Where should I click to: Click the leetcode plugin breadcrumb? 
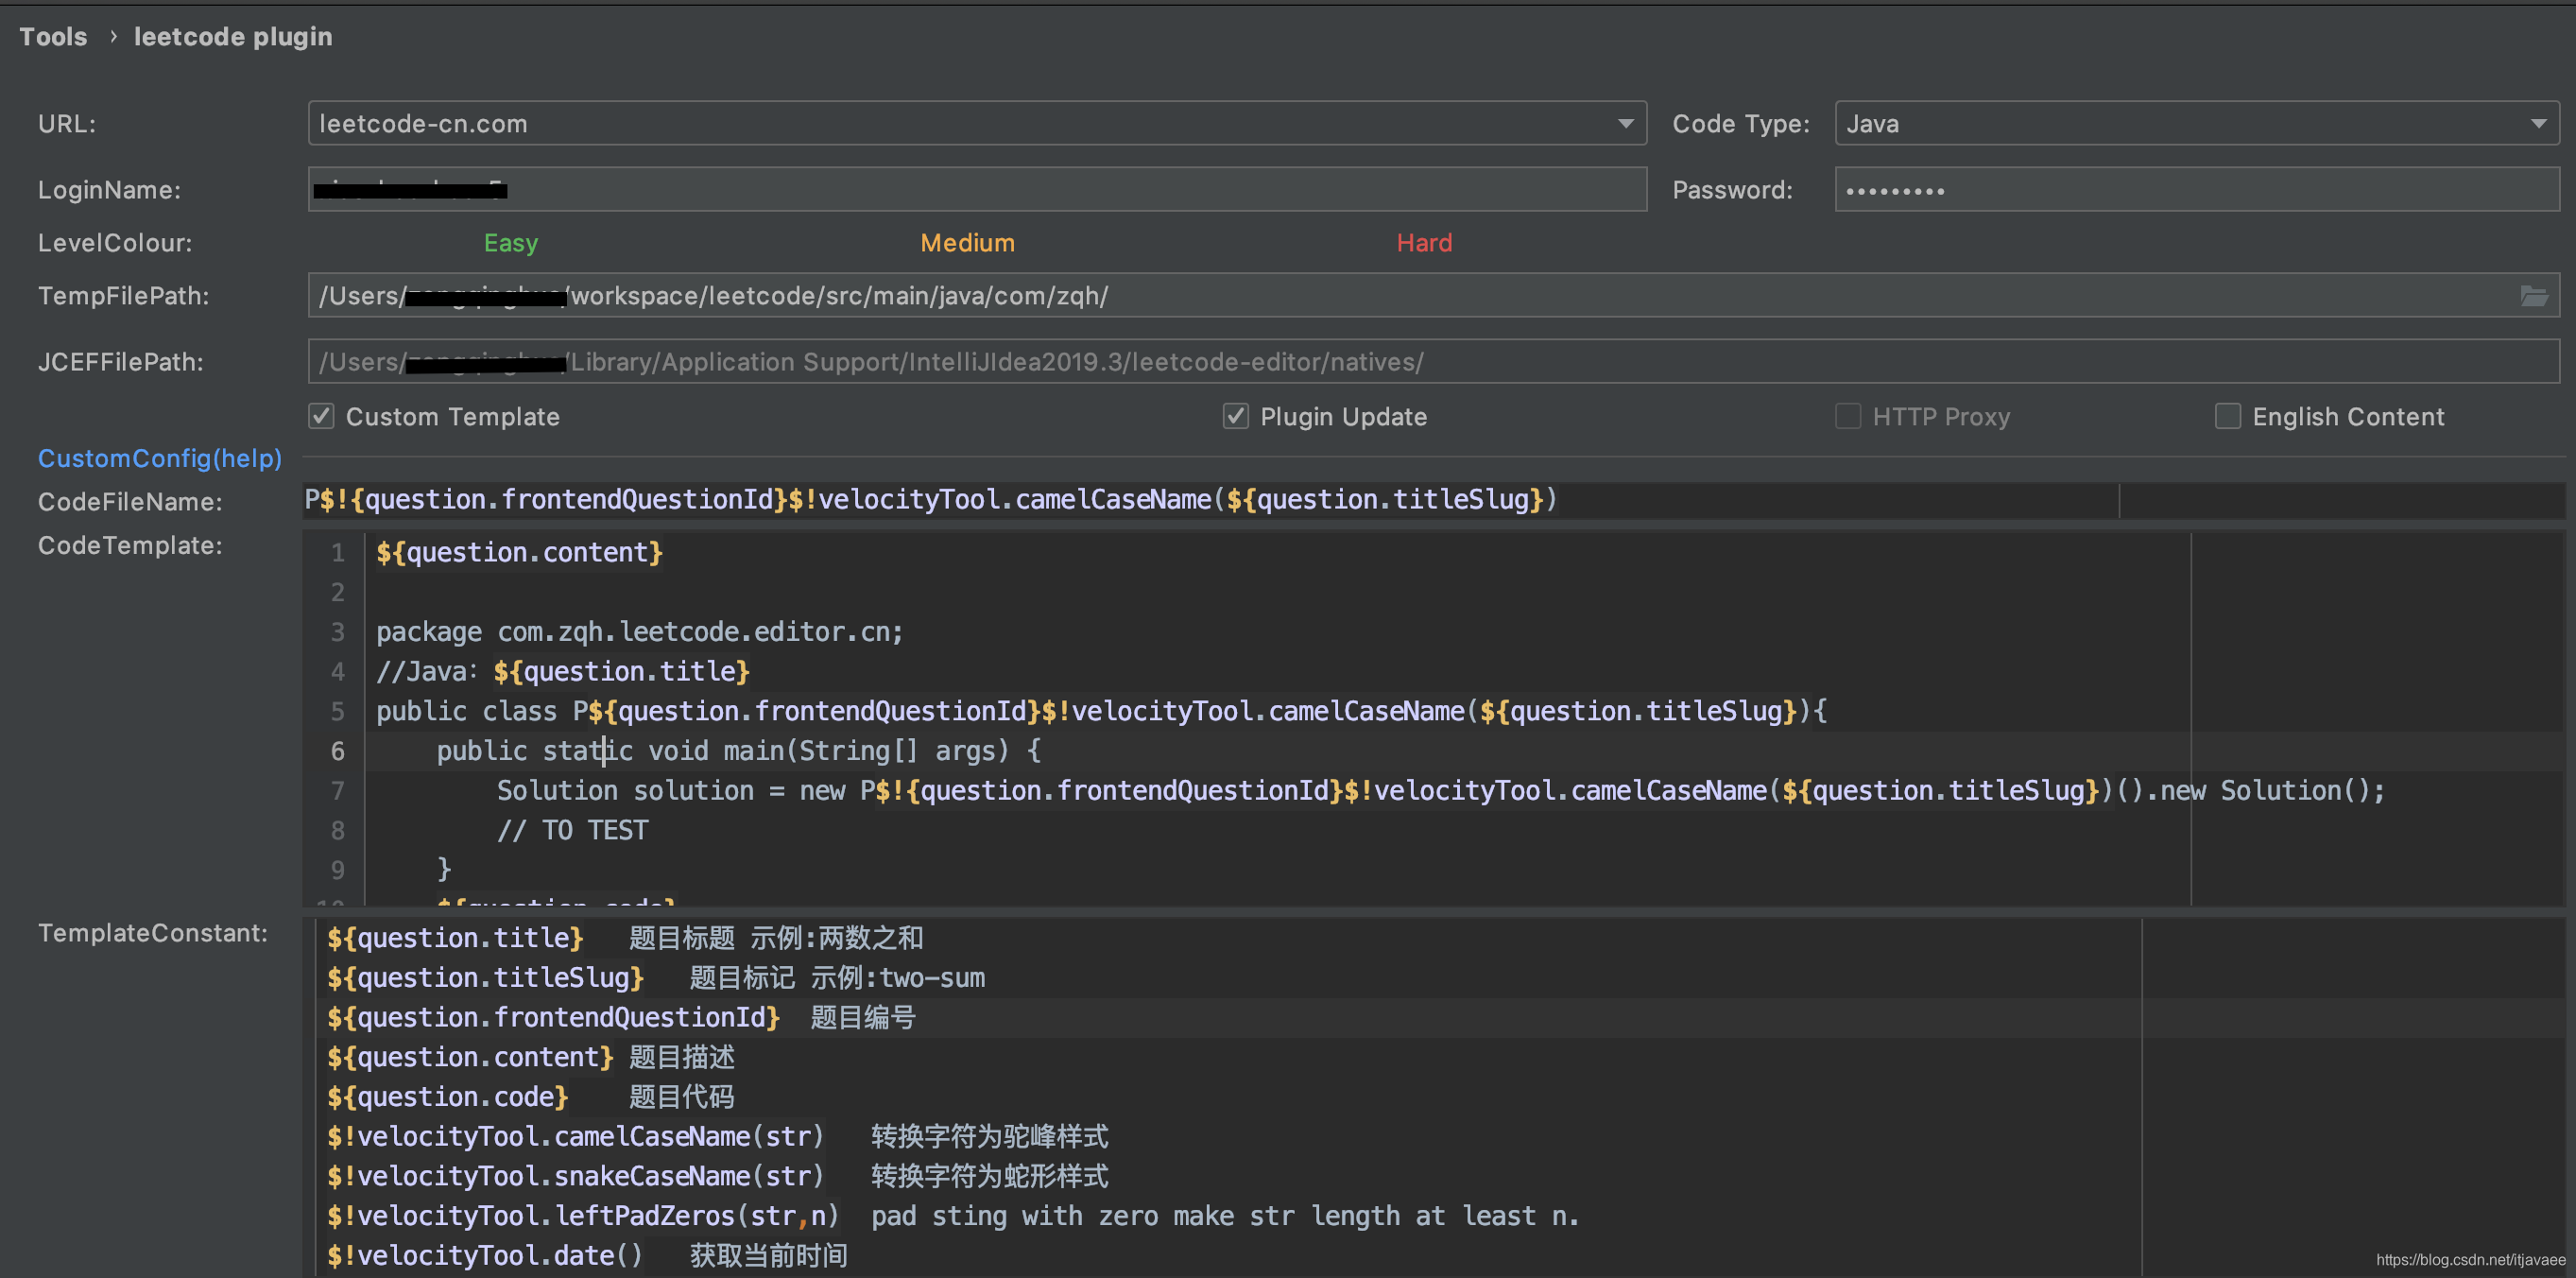tap(233, 37)
